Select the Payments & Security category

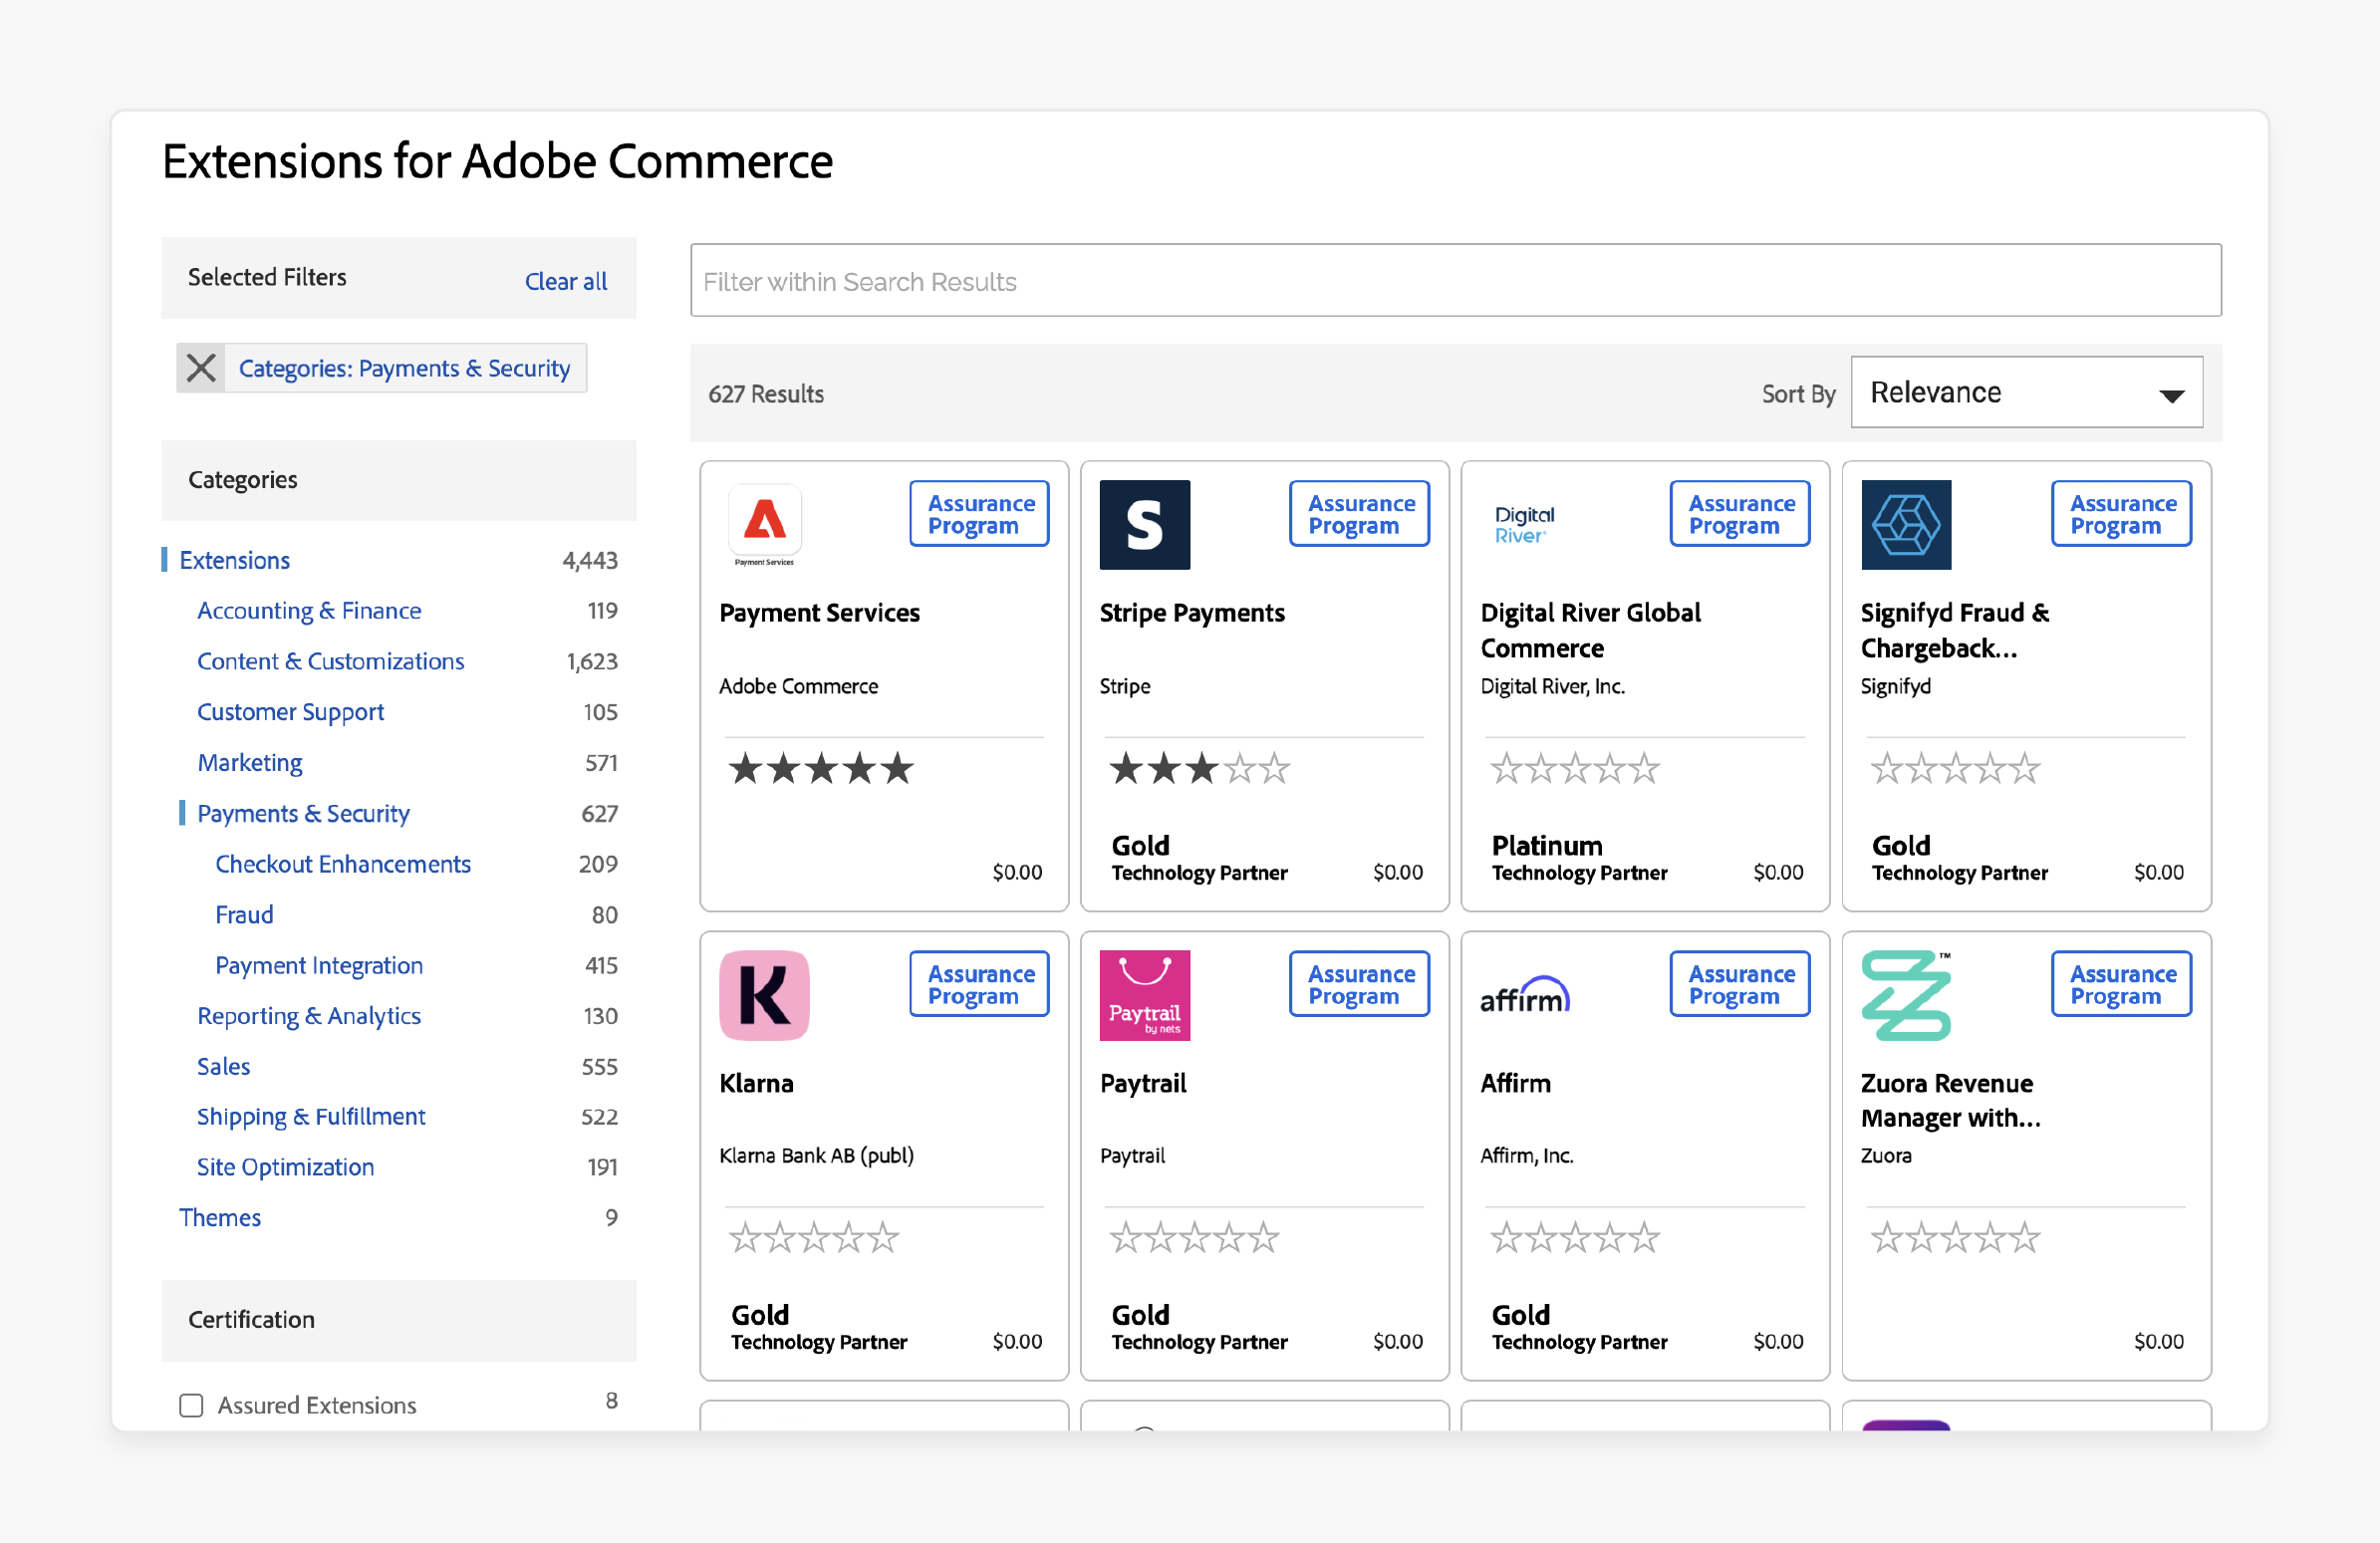tap(304, 812)
